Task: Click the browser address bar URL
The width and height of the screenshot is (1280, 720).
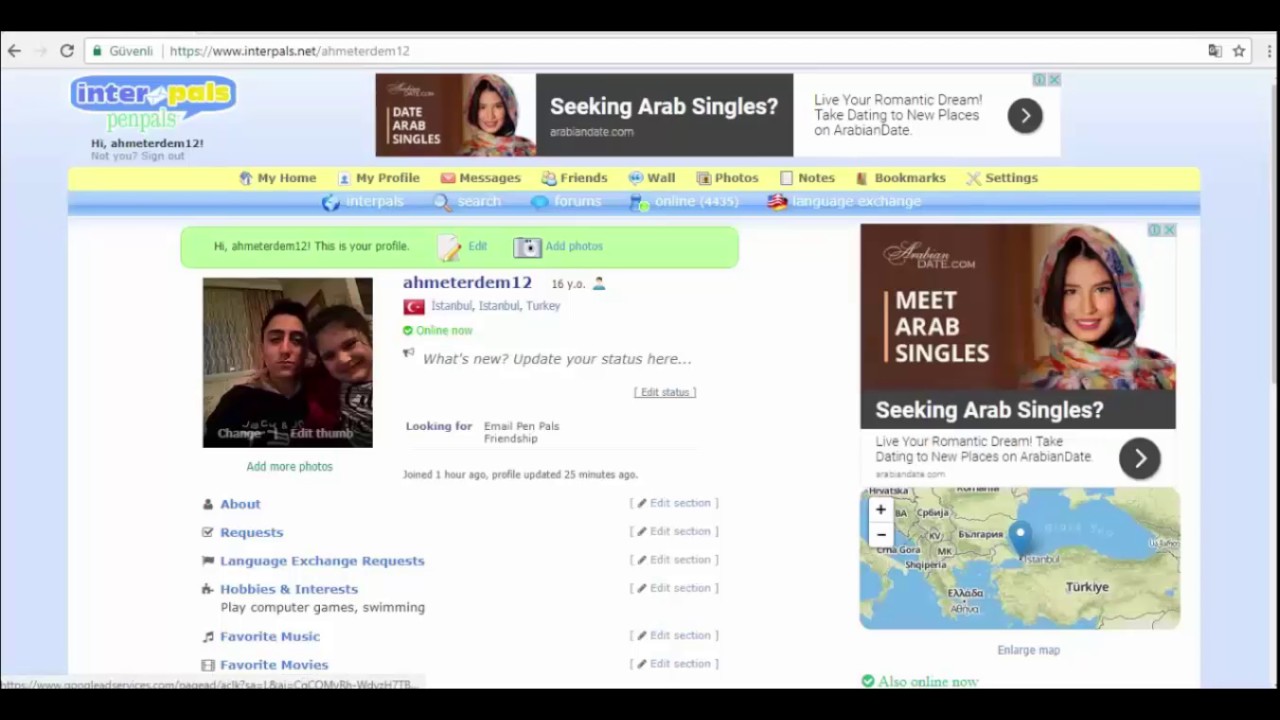Action: coord(289,51)
